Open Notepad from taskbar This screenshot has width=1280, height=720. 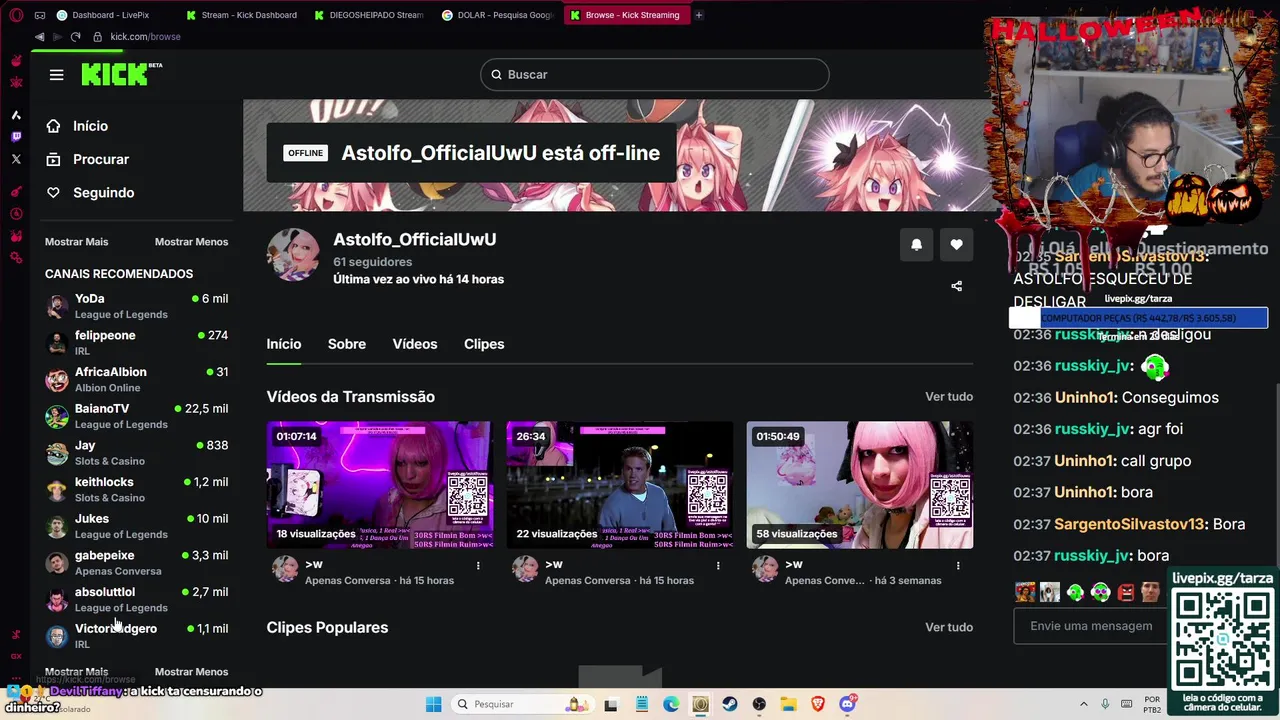click(x=642, y=704)
